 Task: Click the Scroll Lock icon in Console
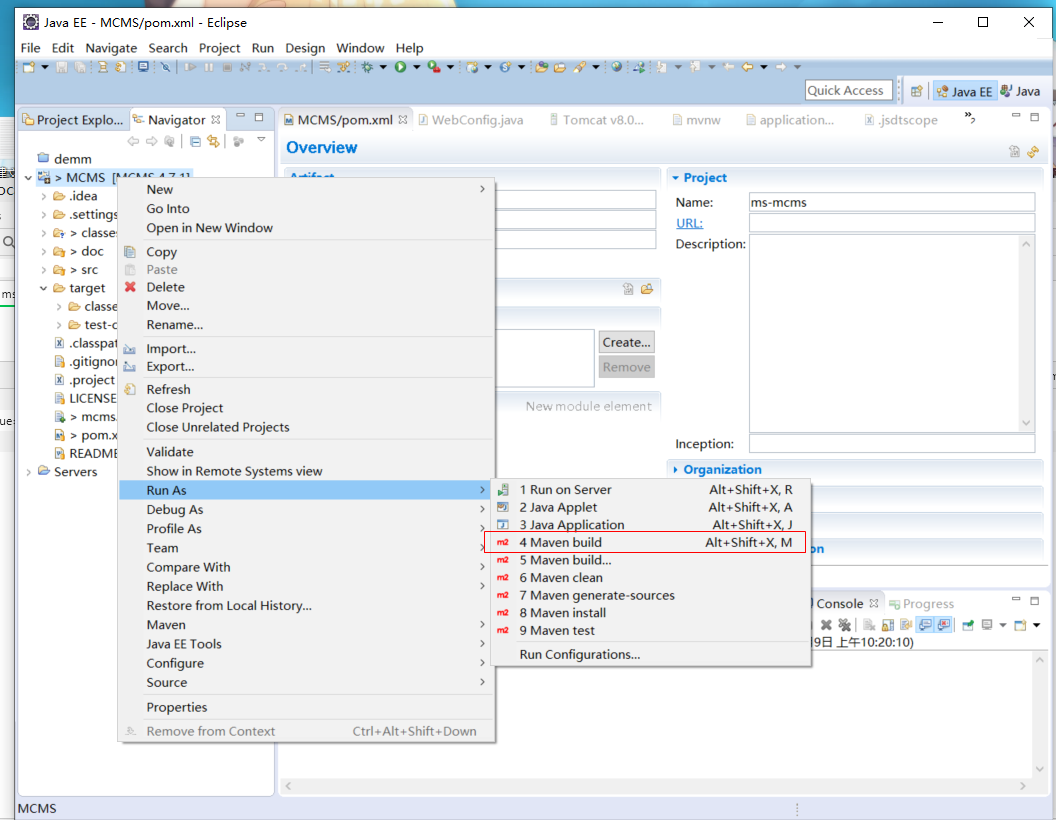(x=888, y=625)
